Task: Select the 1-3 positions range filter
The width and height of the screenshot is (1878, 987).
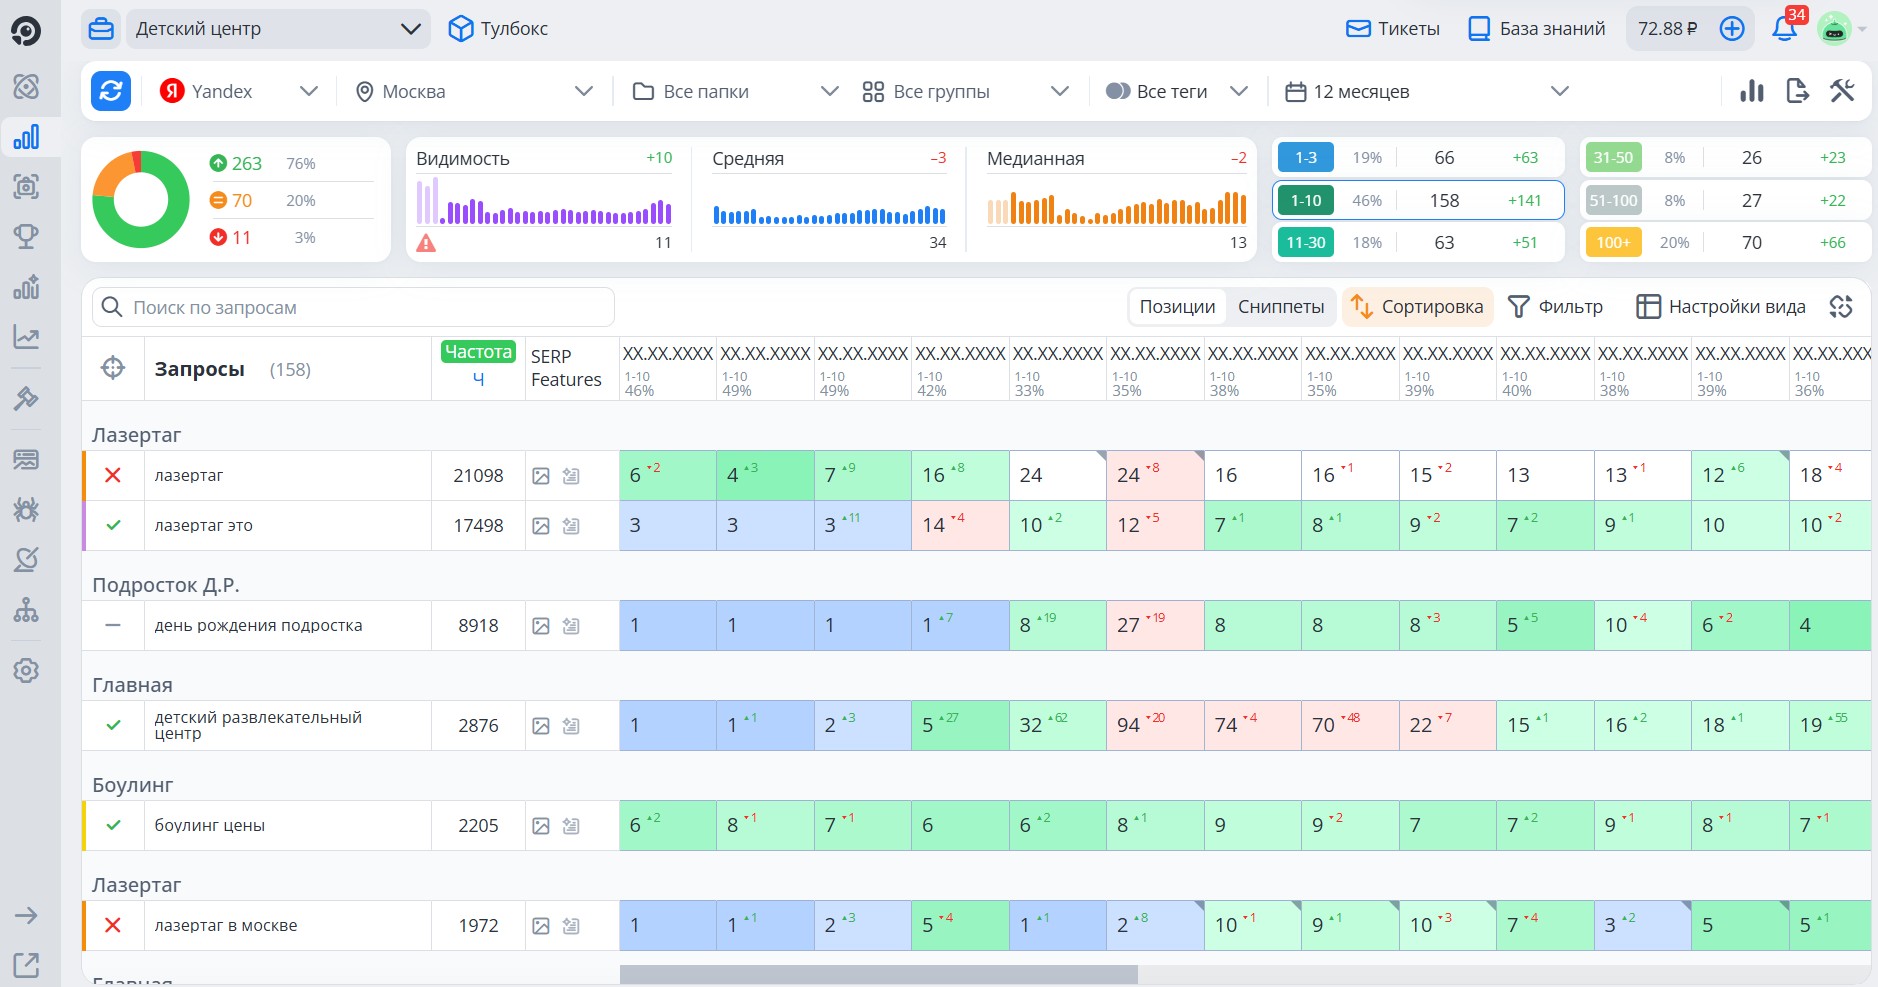Action: [x=1418, y=158]
